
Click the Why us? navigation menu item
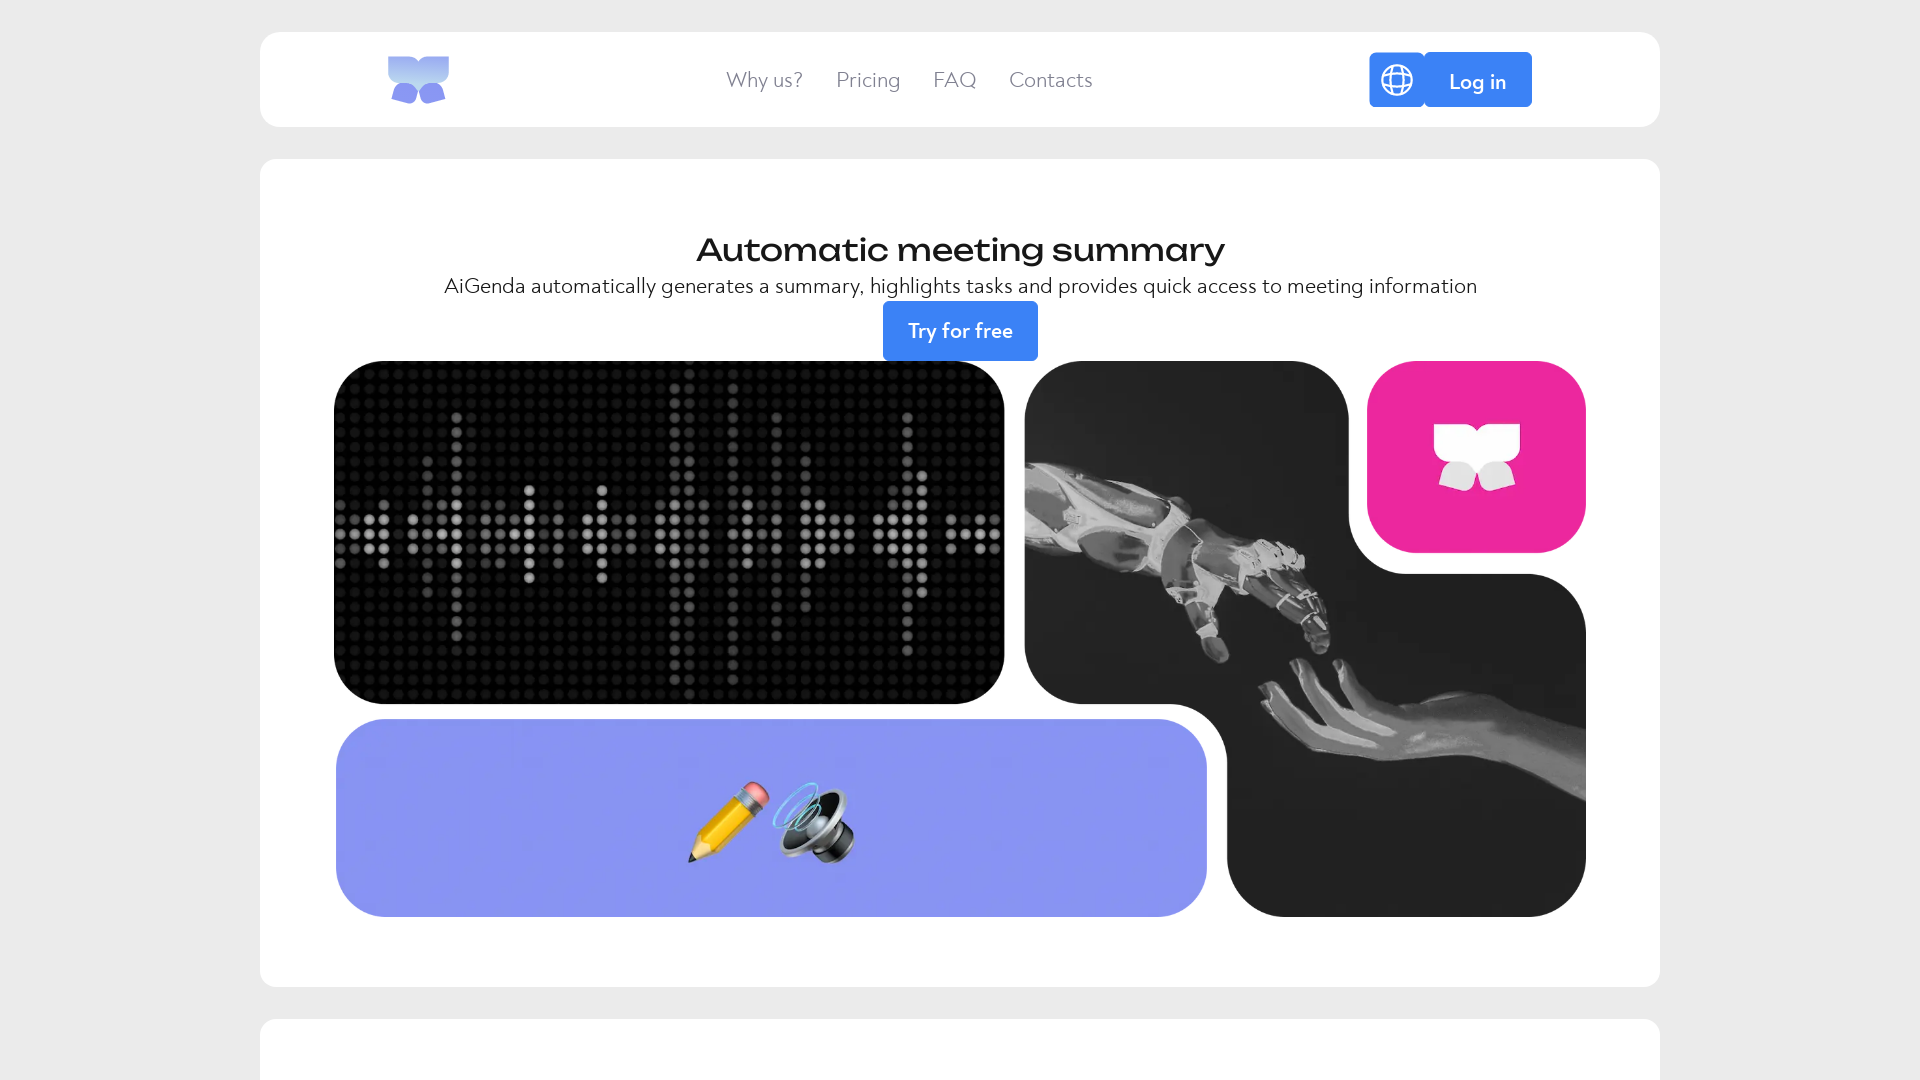(764, 79)
